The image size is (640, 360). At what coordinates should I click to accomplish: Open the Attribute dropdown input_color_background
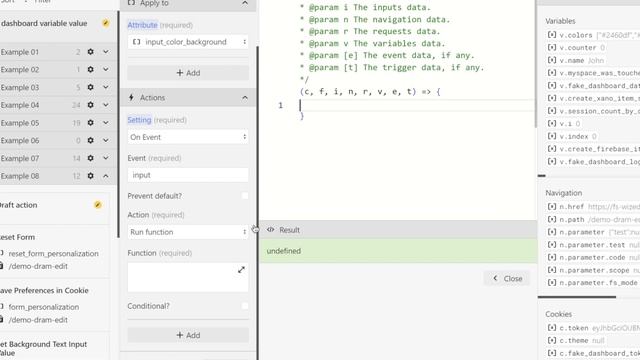point(188,42)
